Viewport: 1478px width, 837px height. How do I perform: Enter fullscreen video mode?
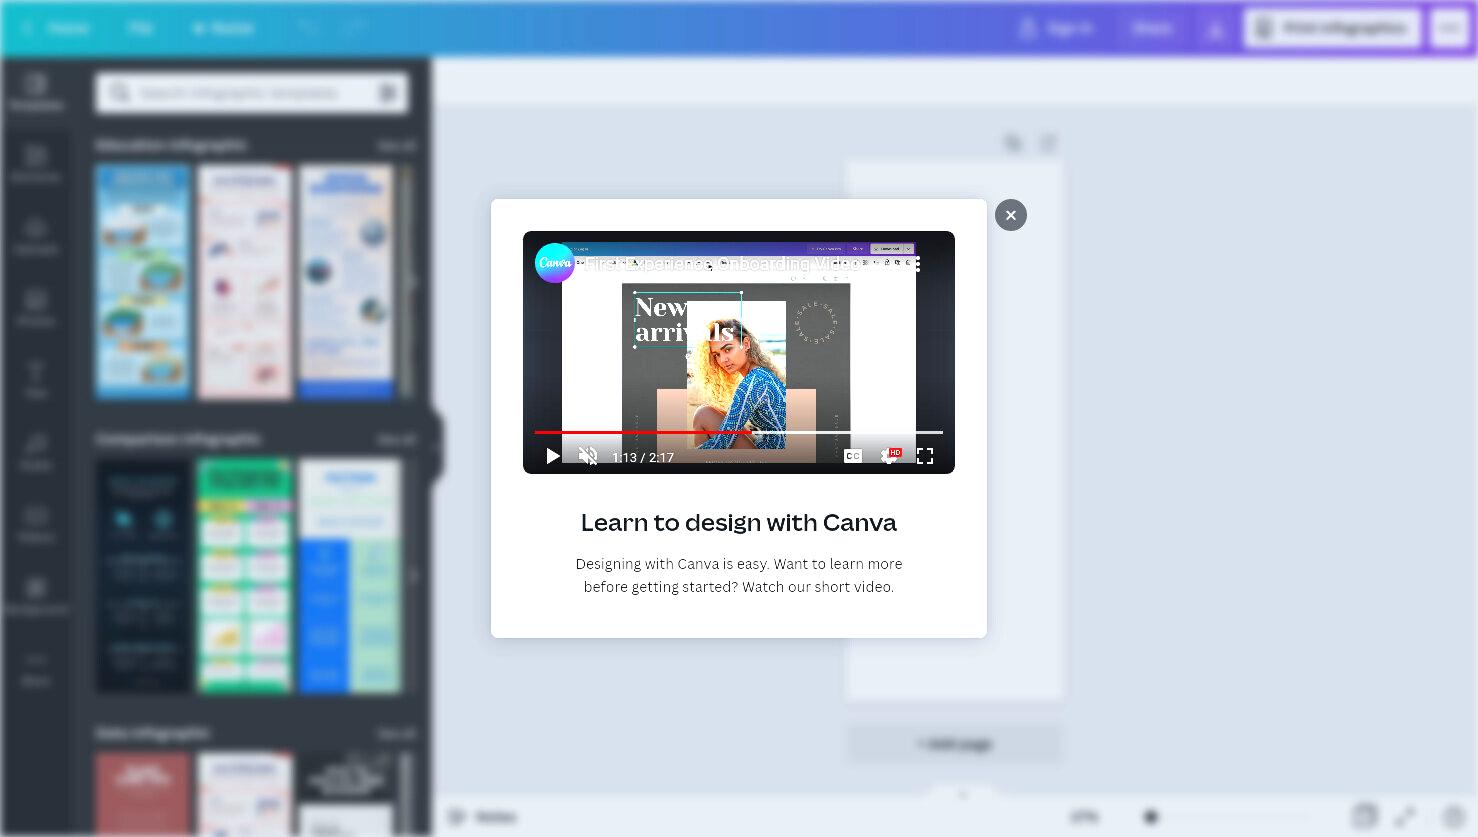tap(925, 456)
